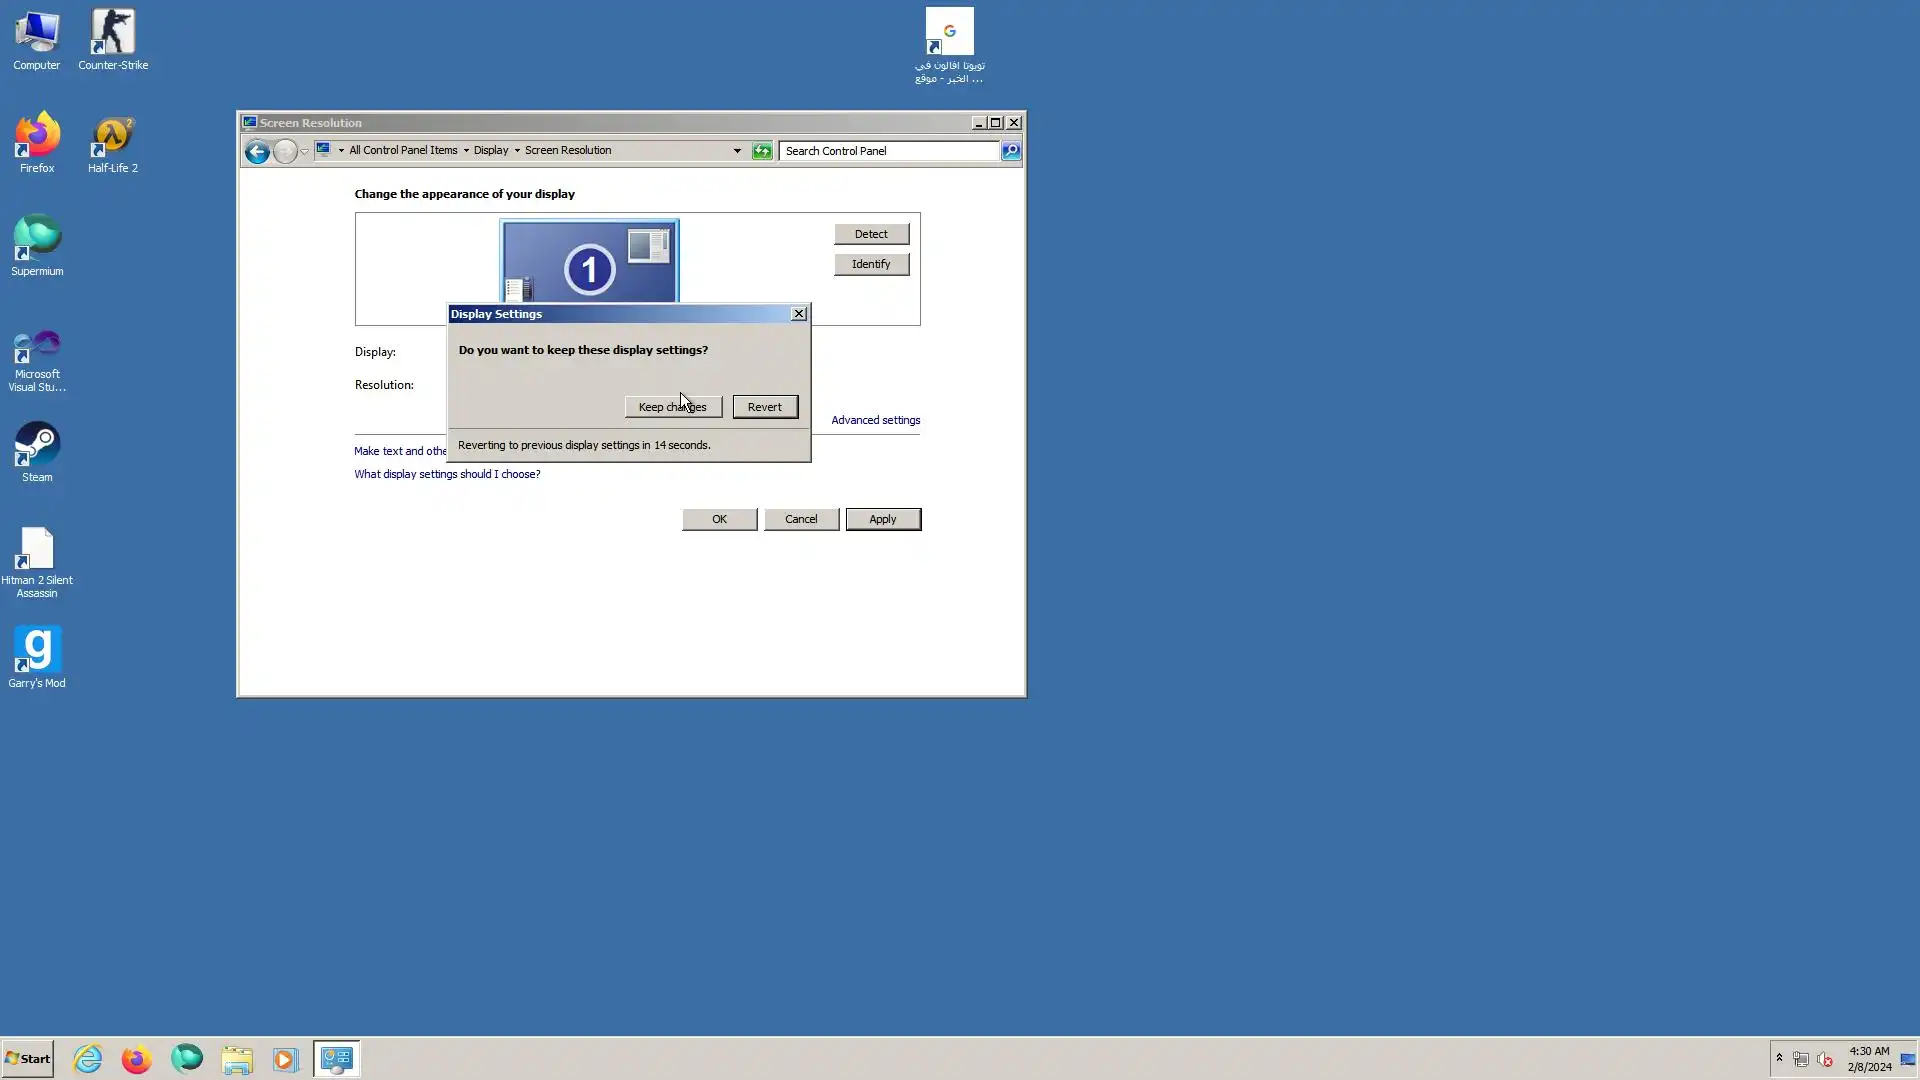
Task: Click the volume icon in system tray
Action: coord(1825,1059)
